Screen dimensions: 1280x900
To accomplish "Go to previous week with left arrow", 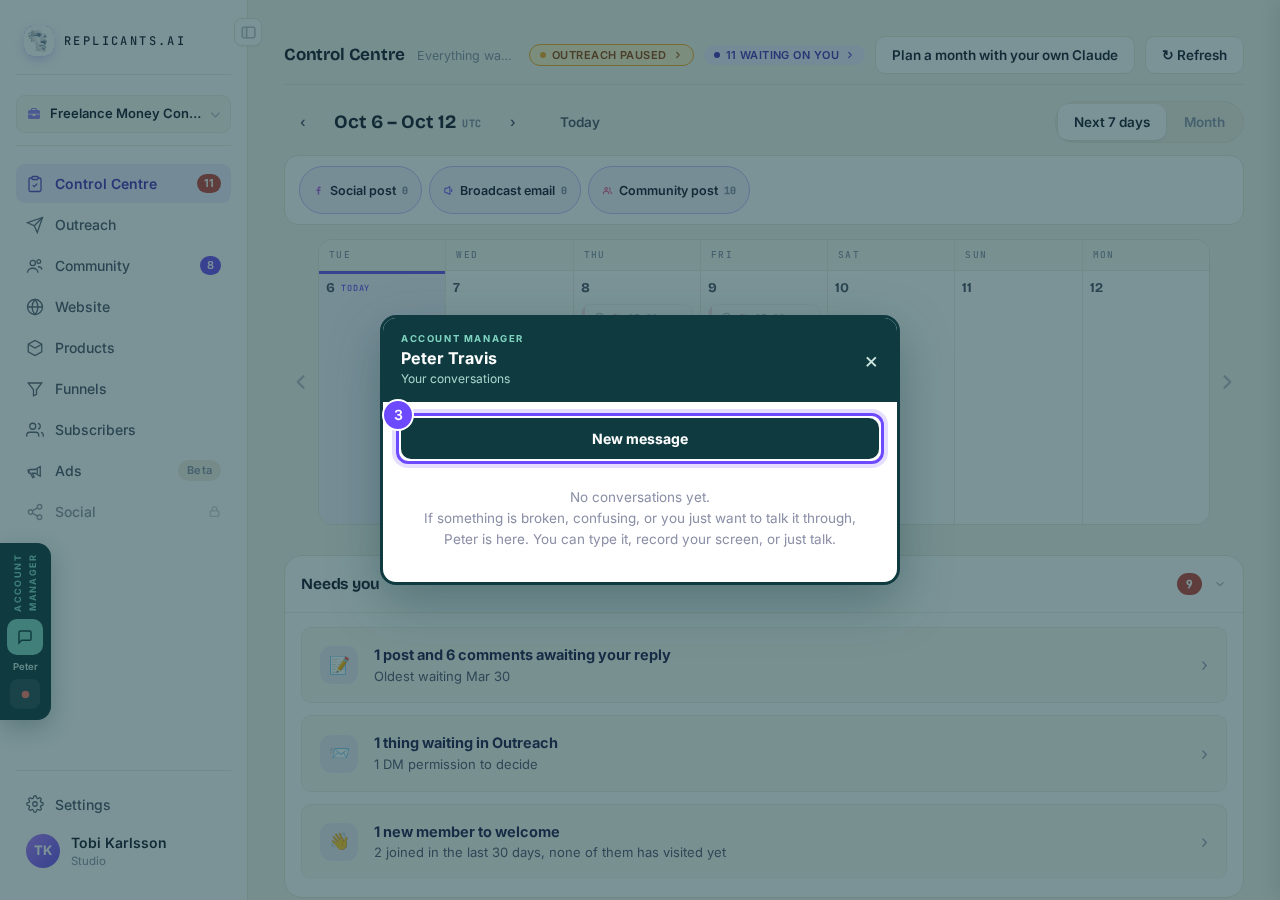I will (303, 123).
